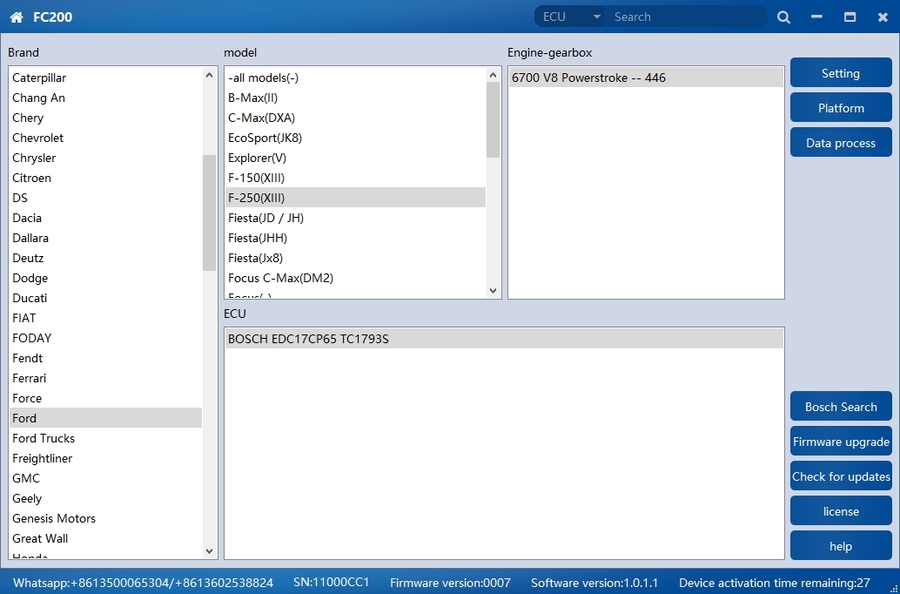Open the Setting panel
Viewport: 900px width, 594px height.
(x=840, y=73)
